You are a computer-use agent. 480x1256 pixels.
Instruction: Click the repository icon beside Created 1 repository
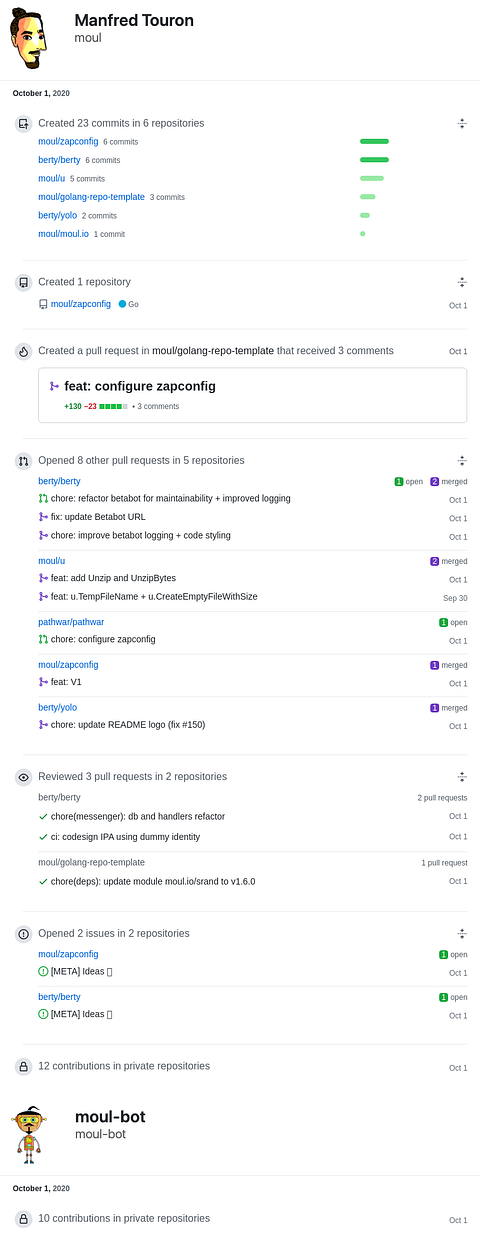[x=23, y=283]
